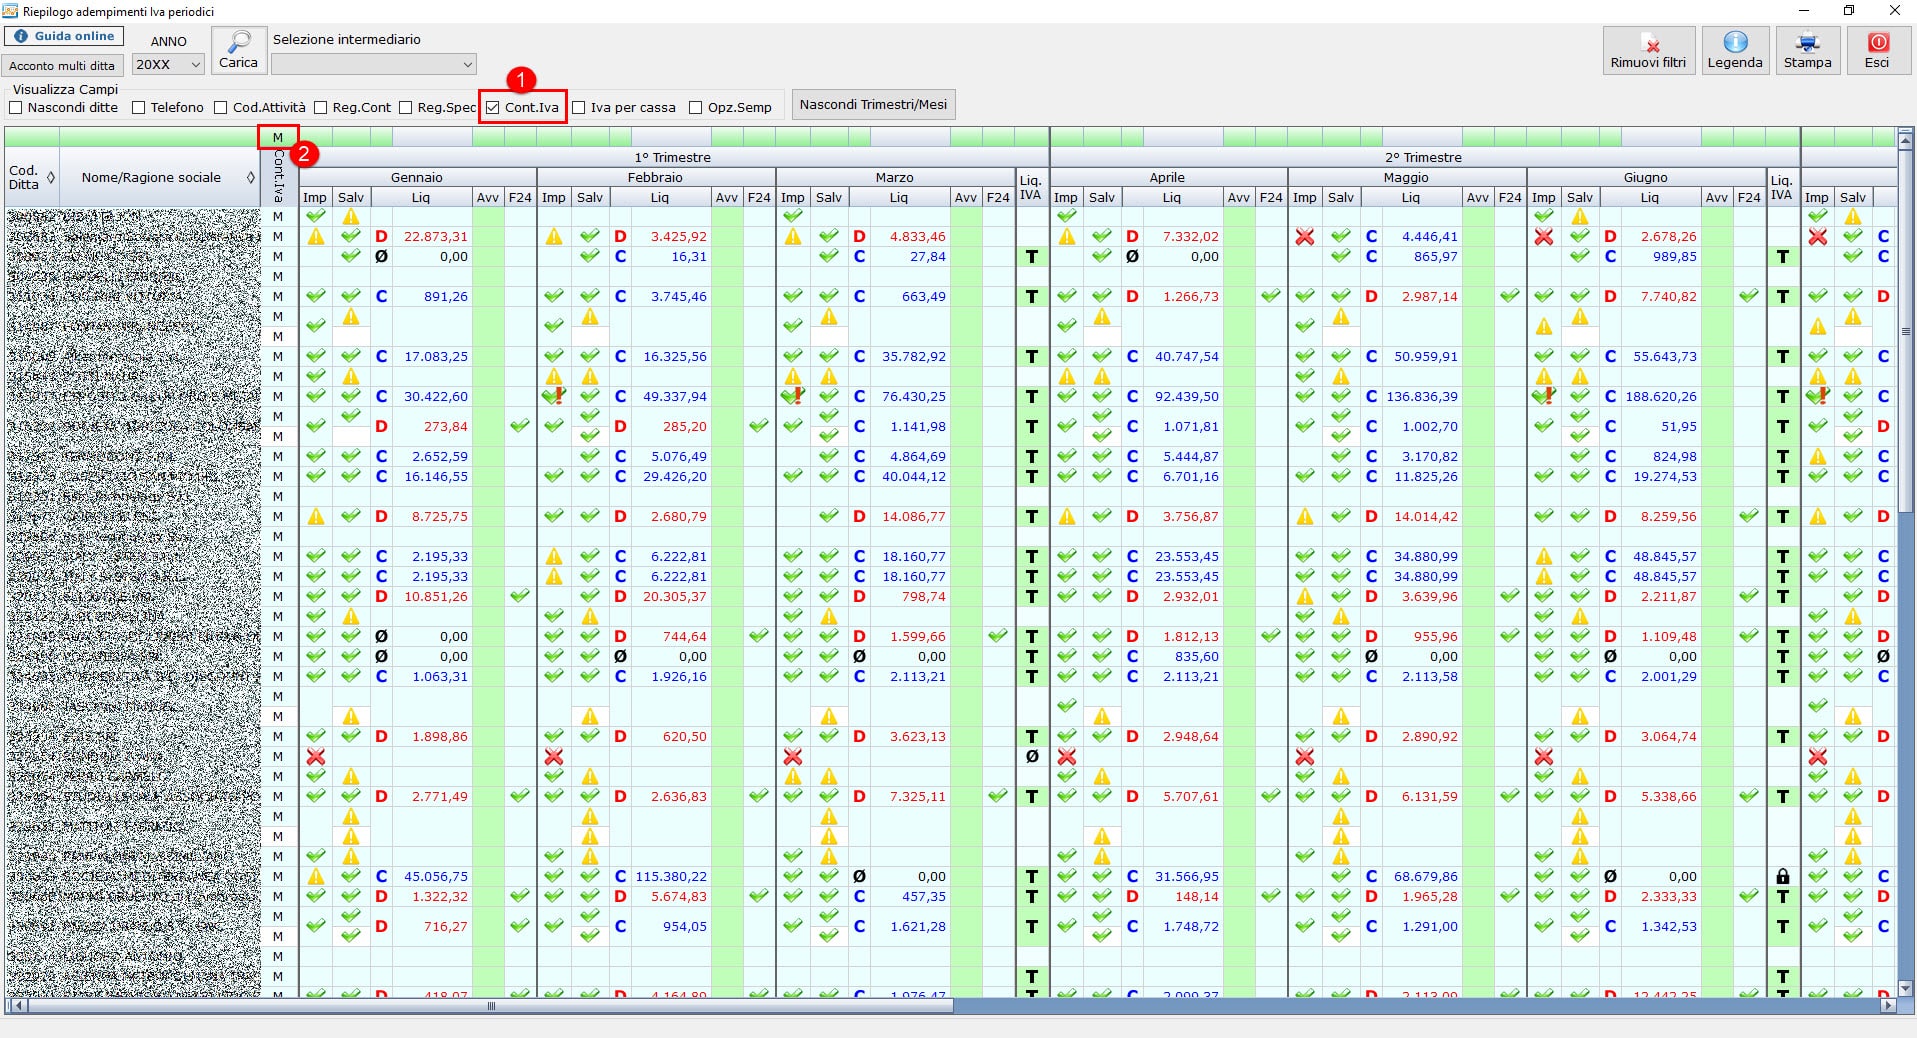
Task: Click the M filter cell above Cont.Iva
Action: pos(278,137)
